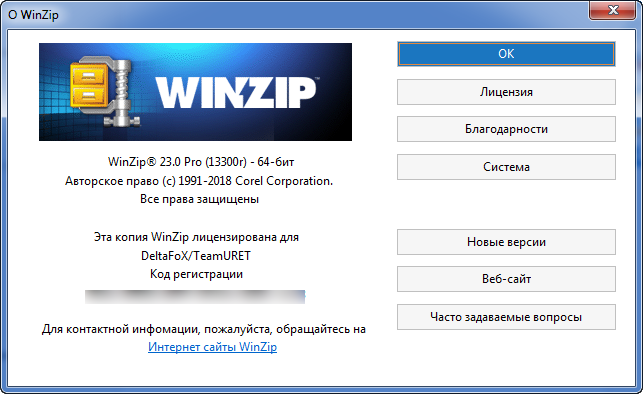Image resolution: width=643 pixels, height=394 pixels.
Task: Click the Код регистрации label
Action: (196, 274)
